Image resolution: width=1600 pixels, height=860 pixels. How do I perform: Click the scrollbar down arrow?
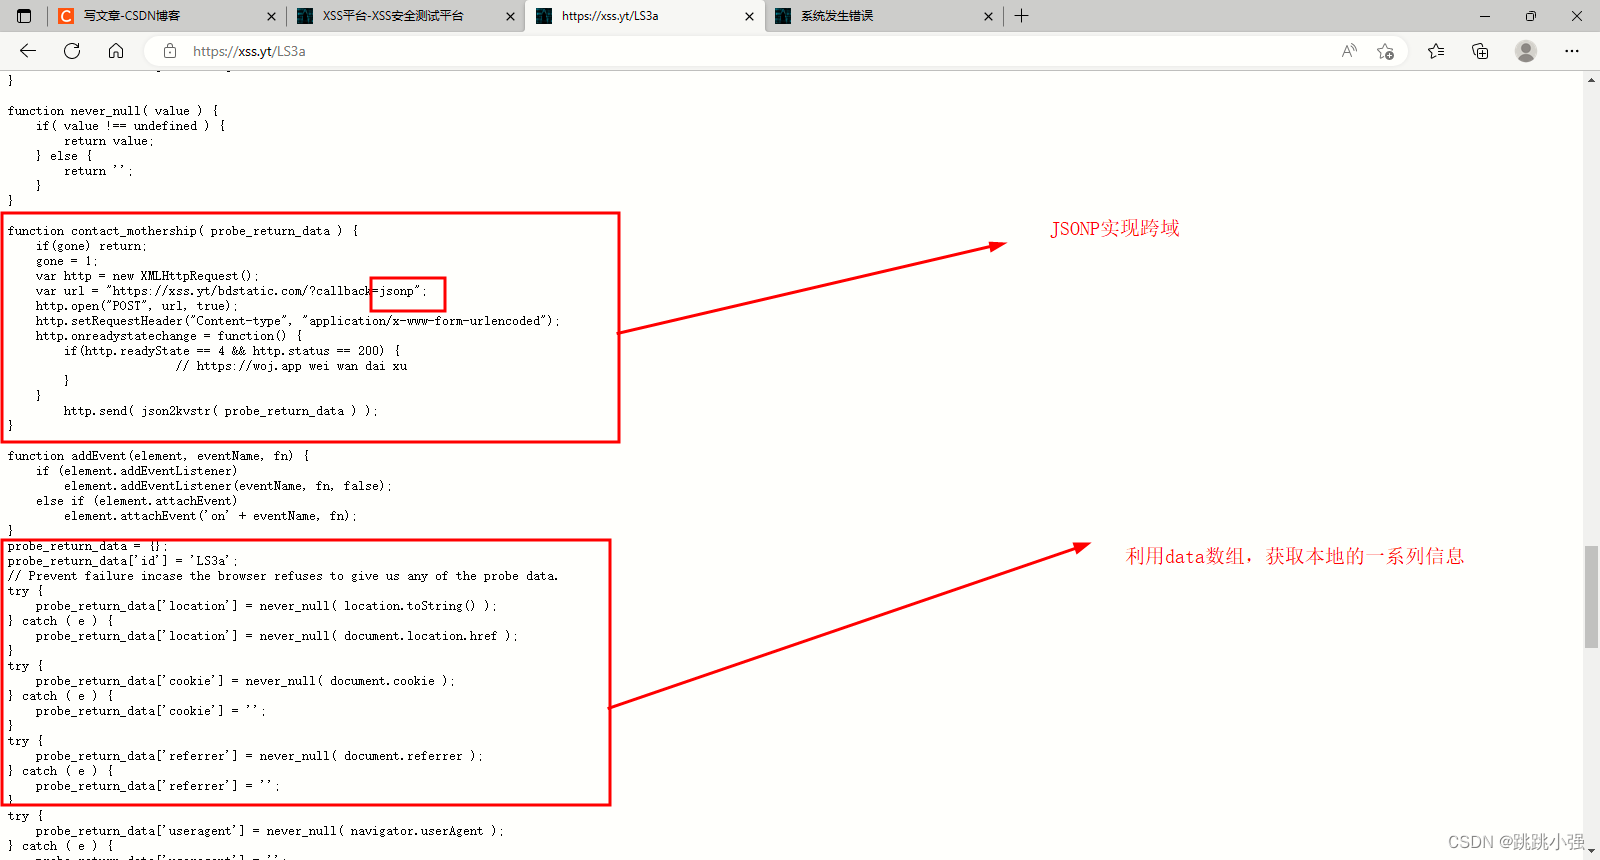[x=1591, y=851]
